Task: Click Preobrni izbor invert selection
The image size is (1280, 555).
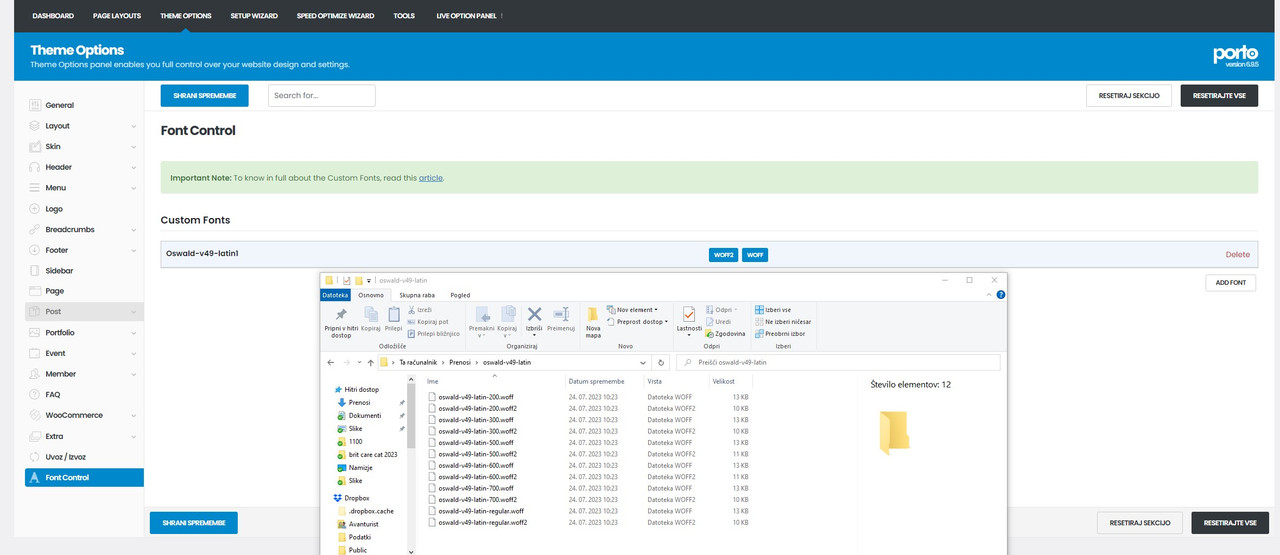Action: (780, 333)
